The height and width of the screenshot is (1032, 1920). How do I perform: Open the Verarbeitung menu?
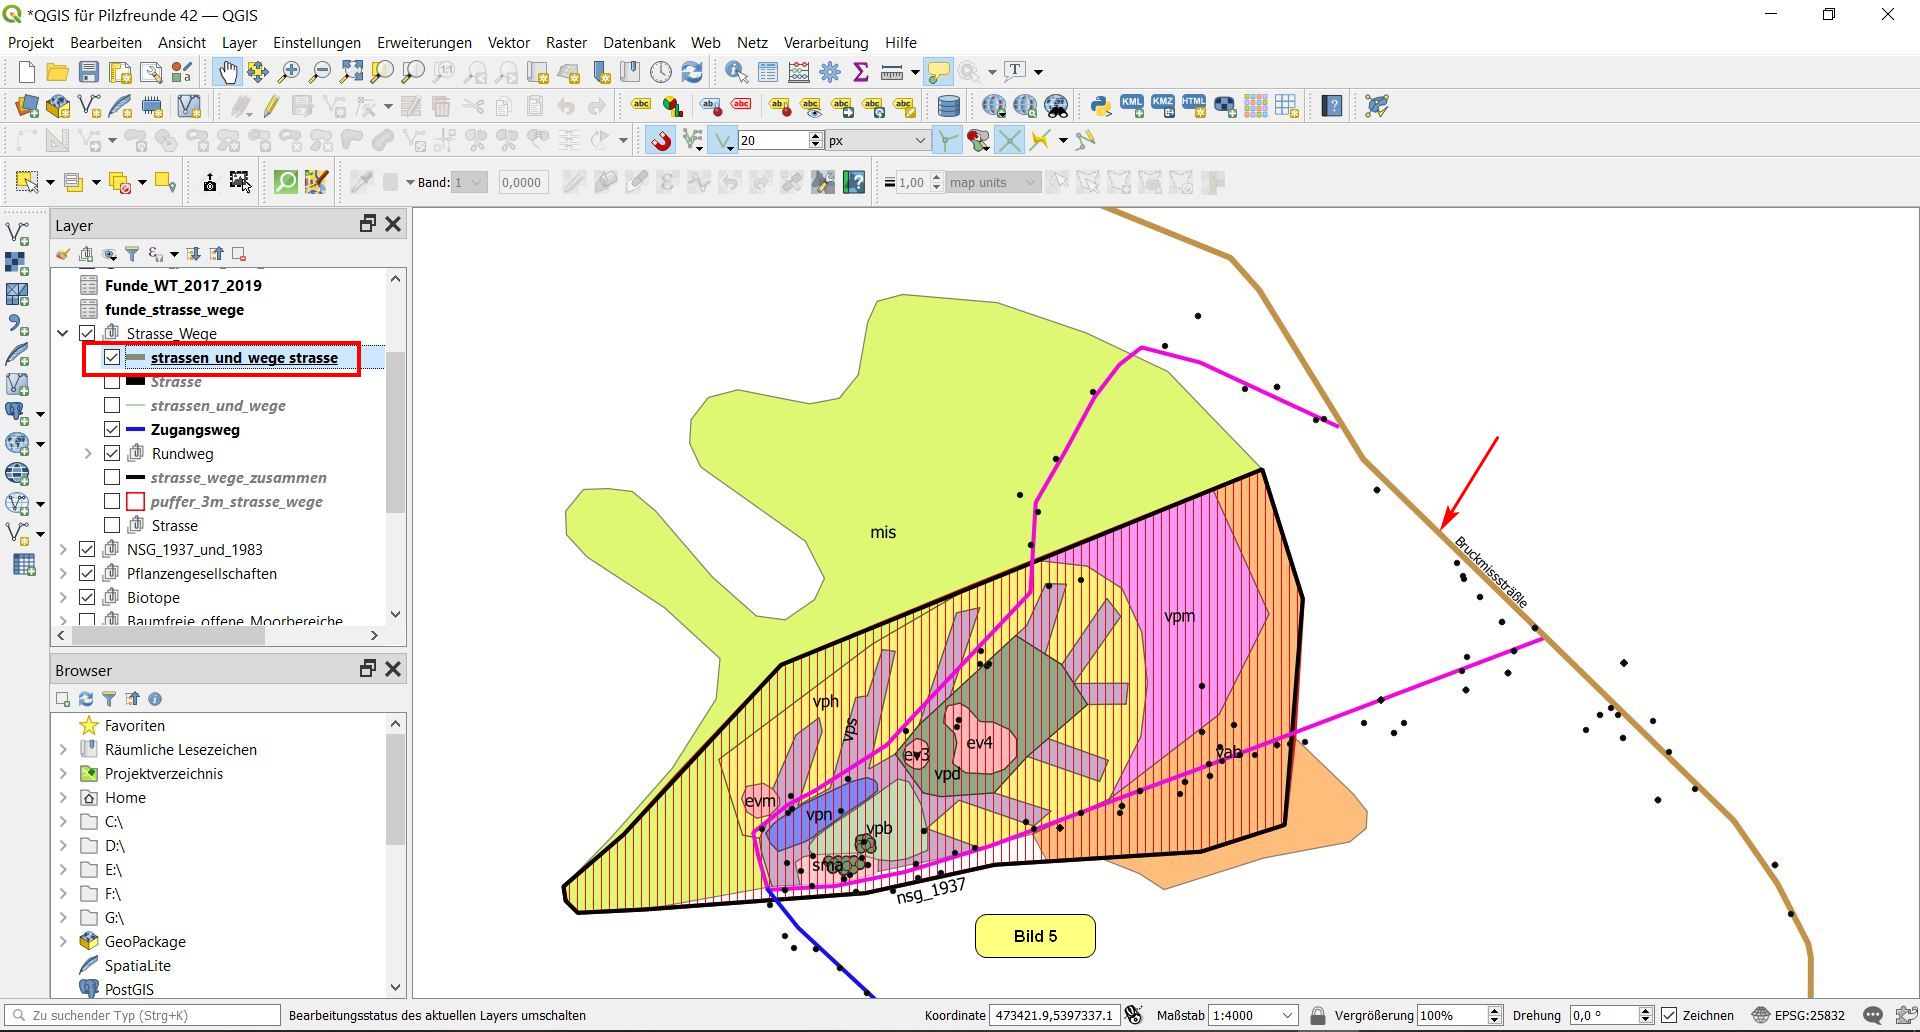coord(825,43)
